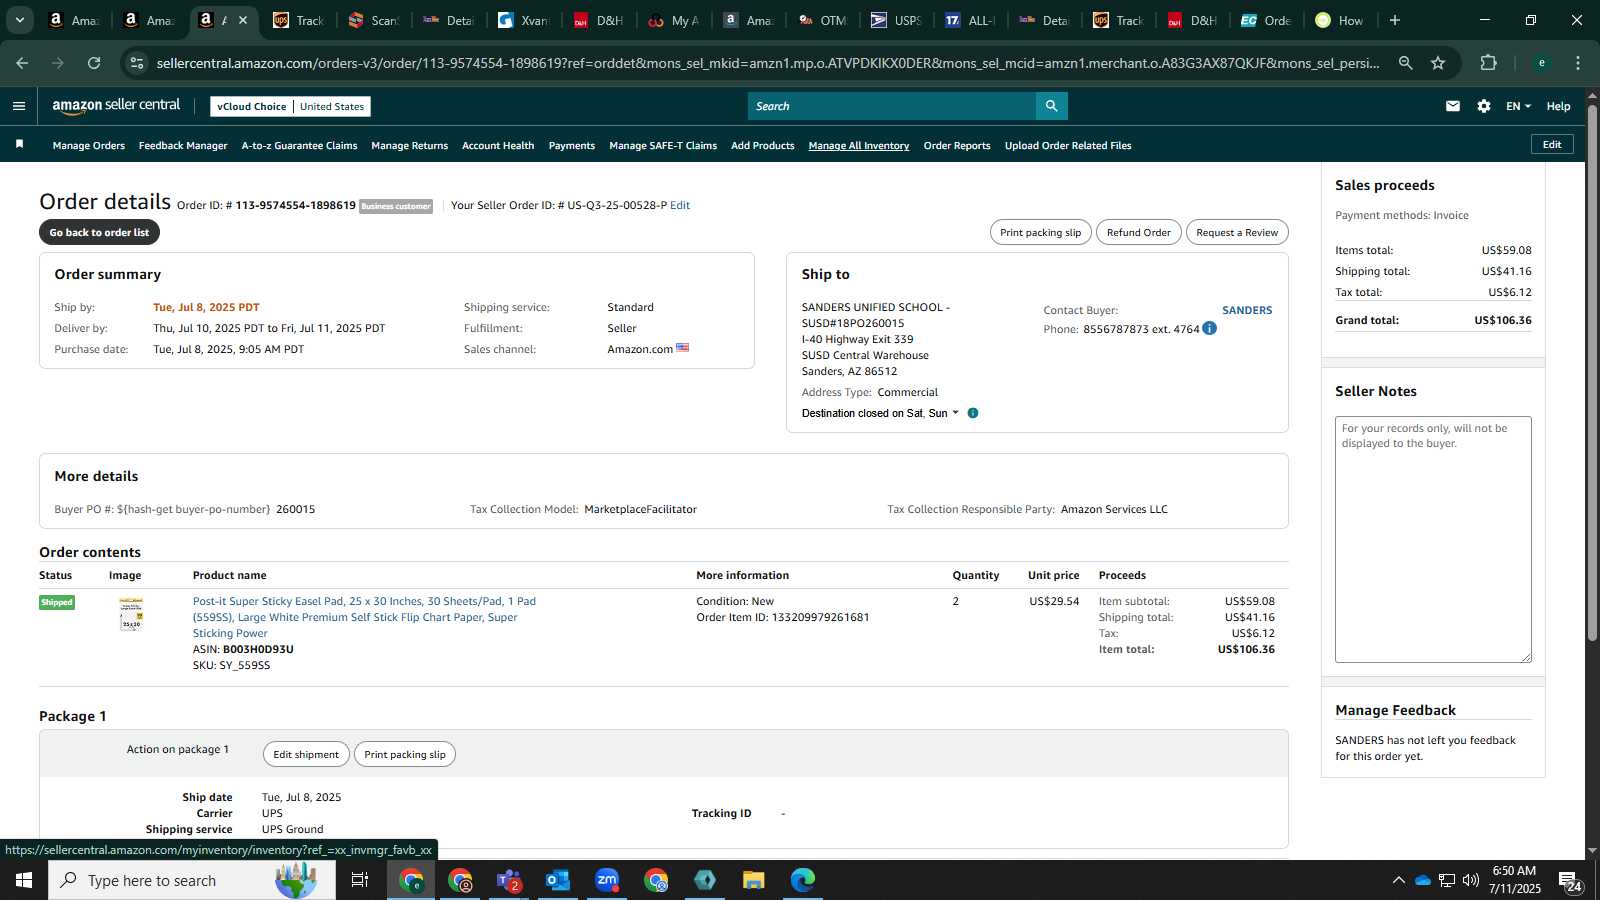This screenshot has height=900, width=1600.
Task: Open Zoom from taskbar
Action: click(x=607, y=880)
